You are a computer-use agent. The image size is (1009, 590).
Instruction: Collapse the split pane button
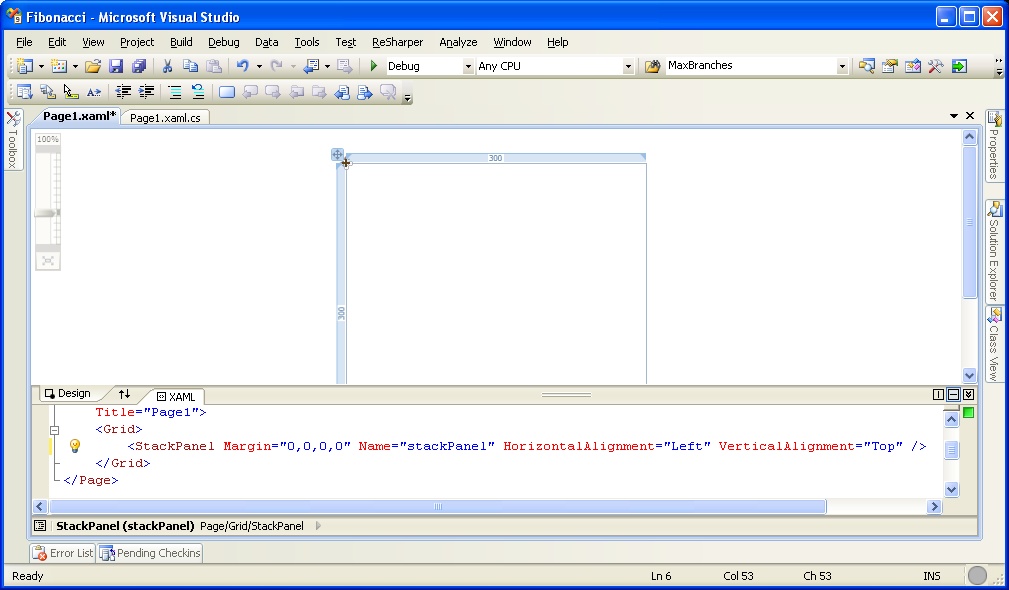968,394
